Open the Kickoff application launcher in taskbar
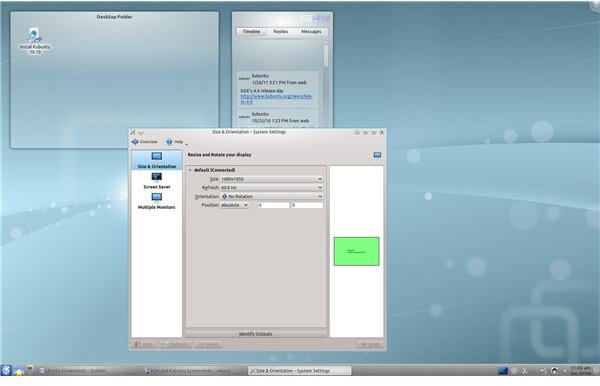 pyautogui.click(x=6, y=370)
